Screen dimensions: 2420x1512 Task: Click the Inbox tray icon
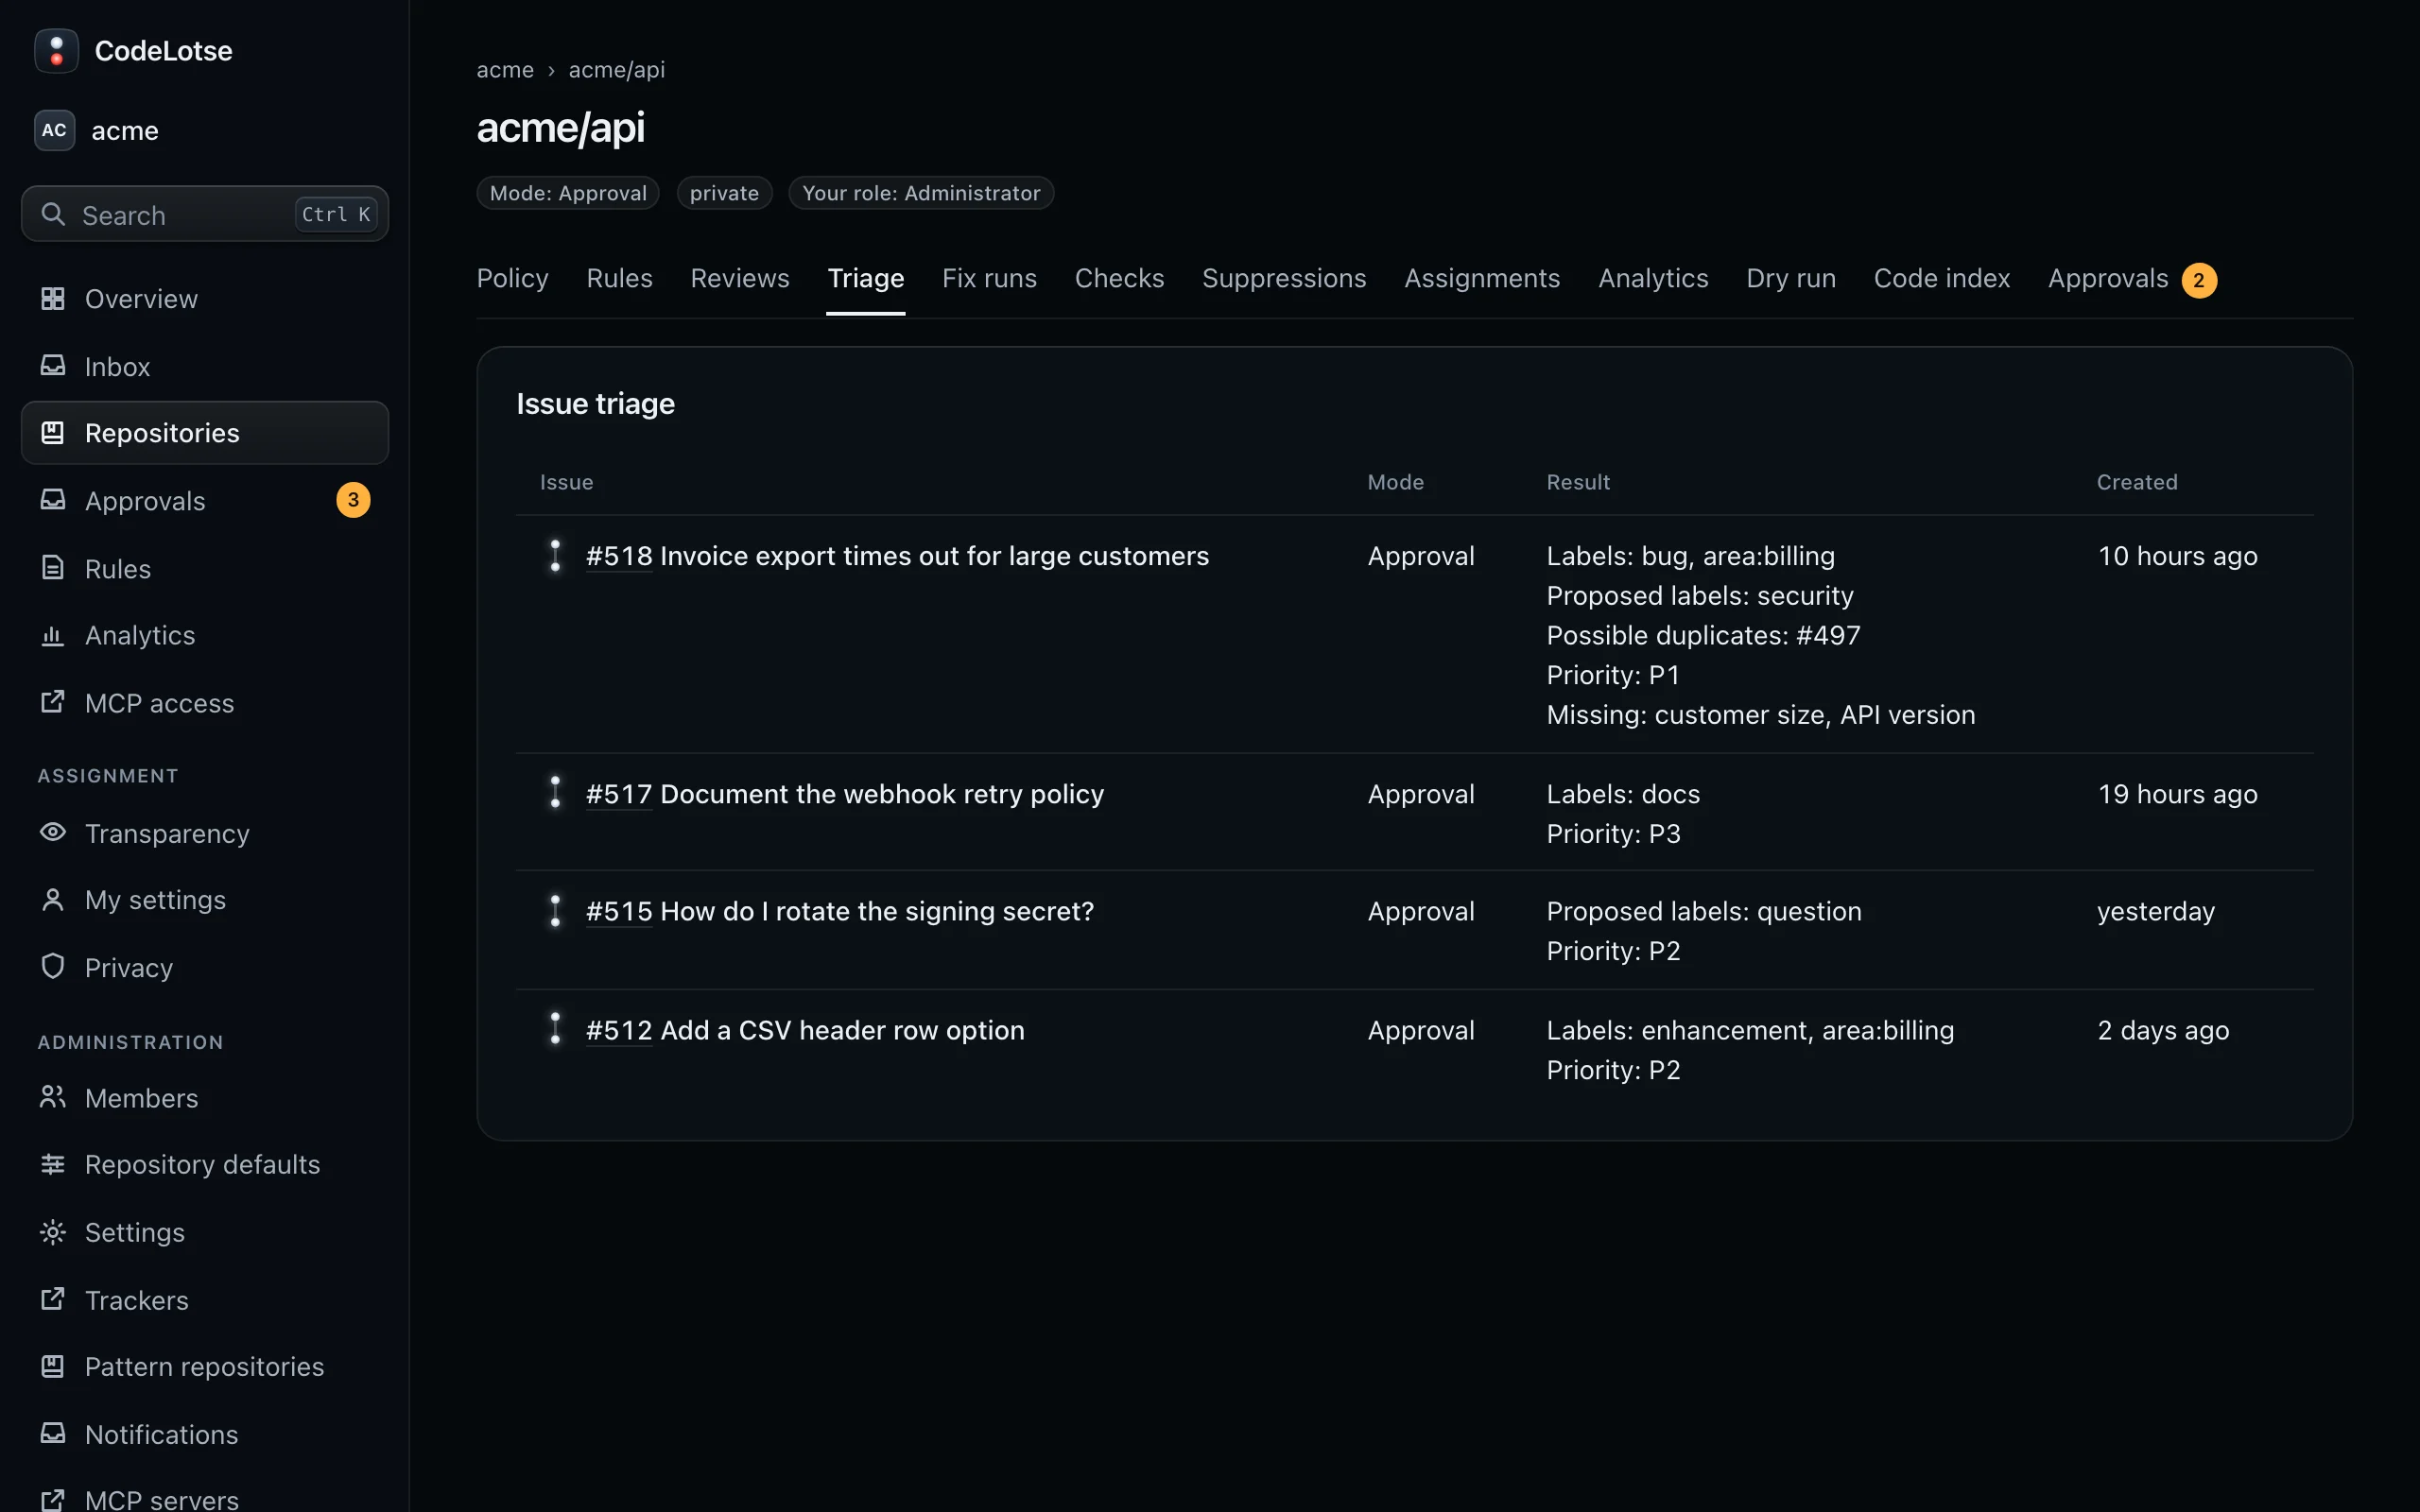pos(53,366)
